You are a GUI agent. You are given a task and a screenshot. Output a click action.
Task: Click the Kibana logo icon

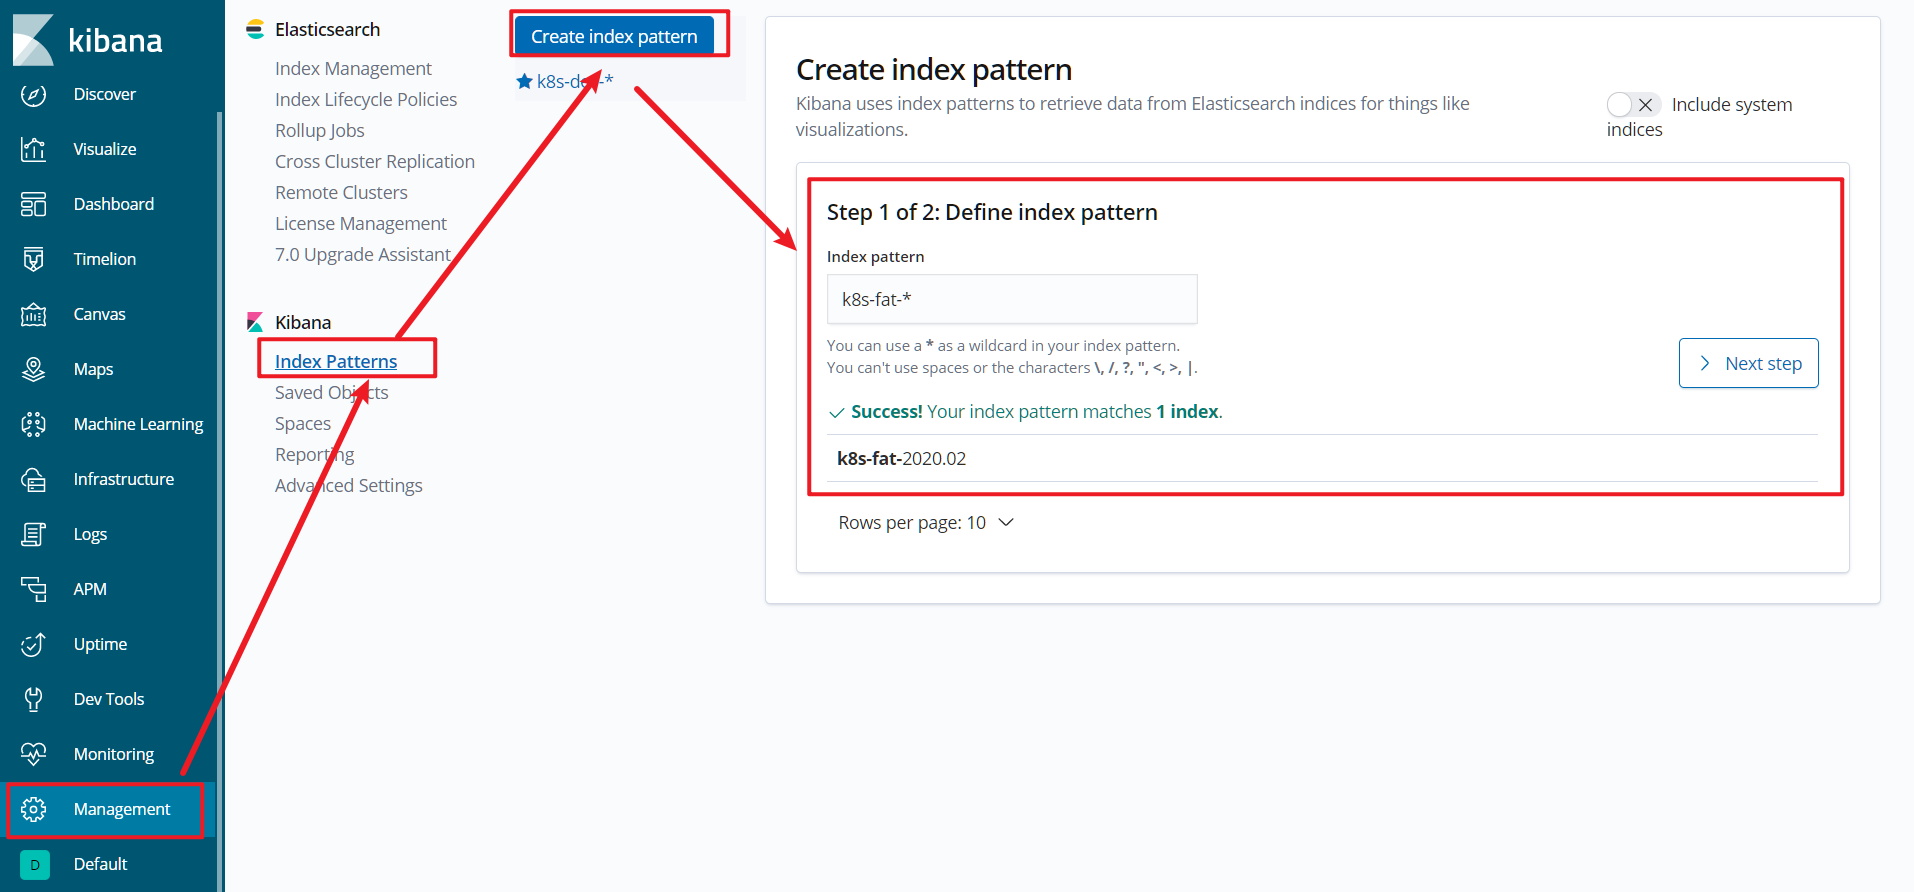34,40
